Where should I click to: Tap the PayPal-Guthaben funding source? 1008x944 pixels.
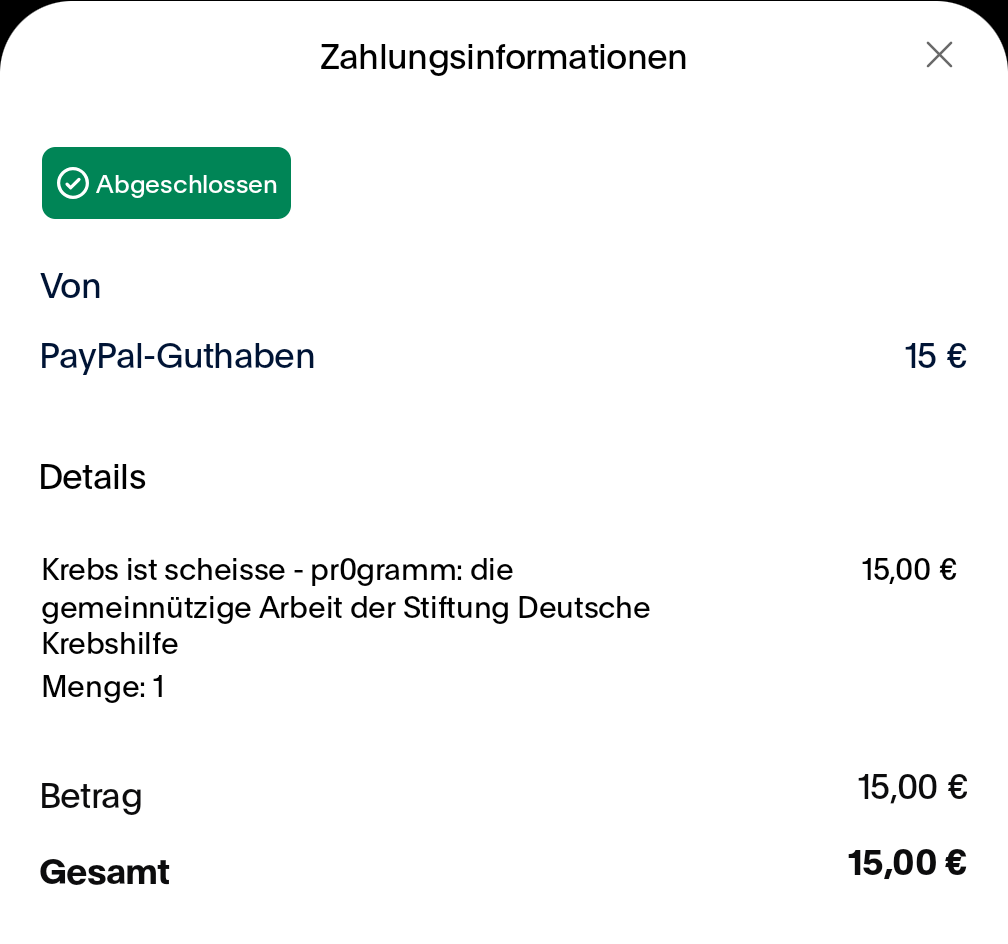tap(177, 356)
